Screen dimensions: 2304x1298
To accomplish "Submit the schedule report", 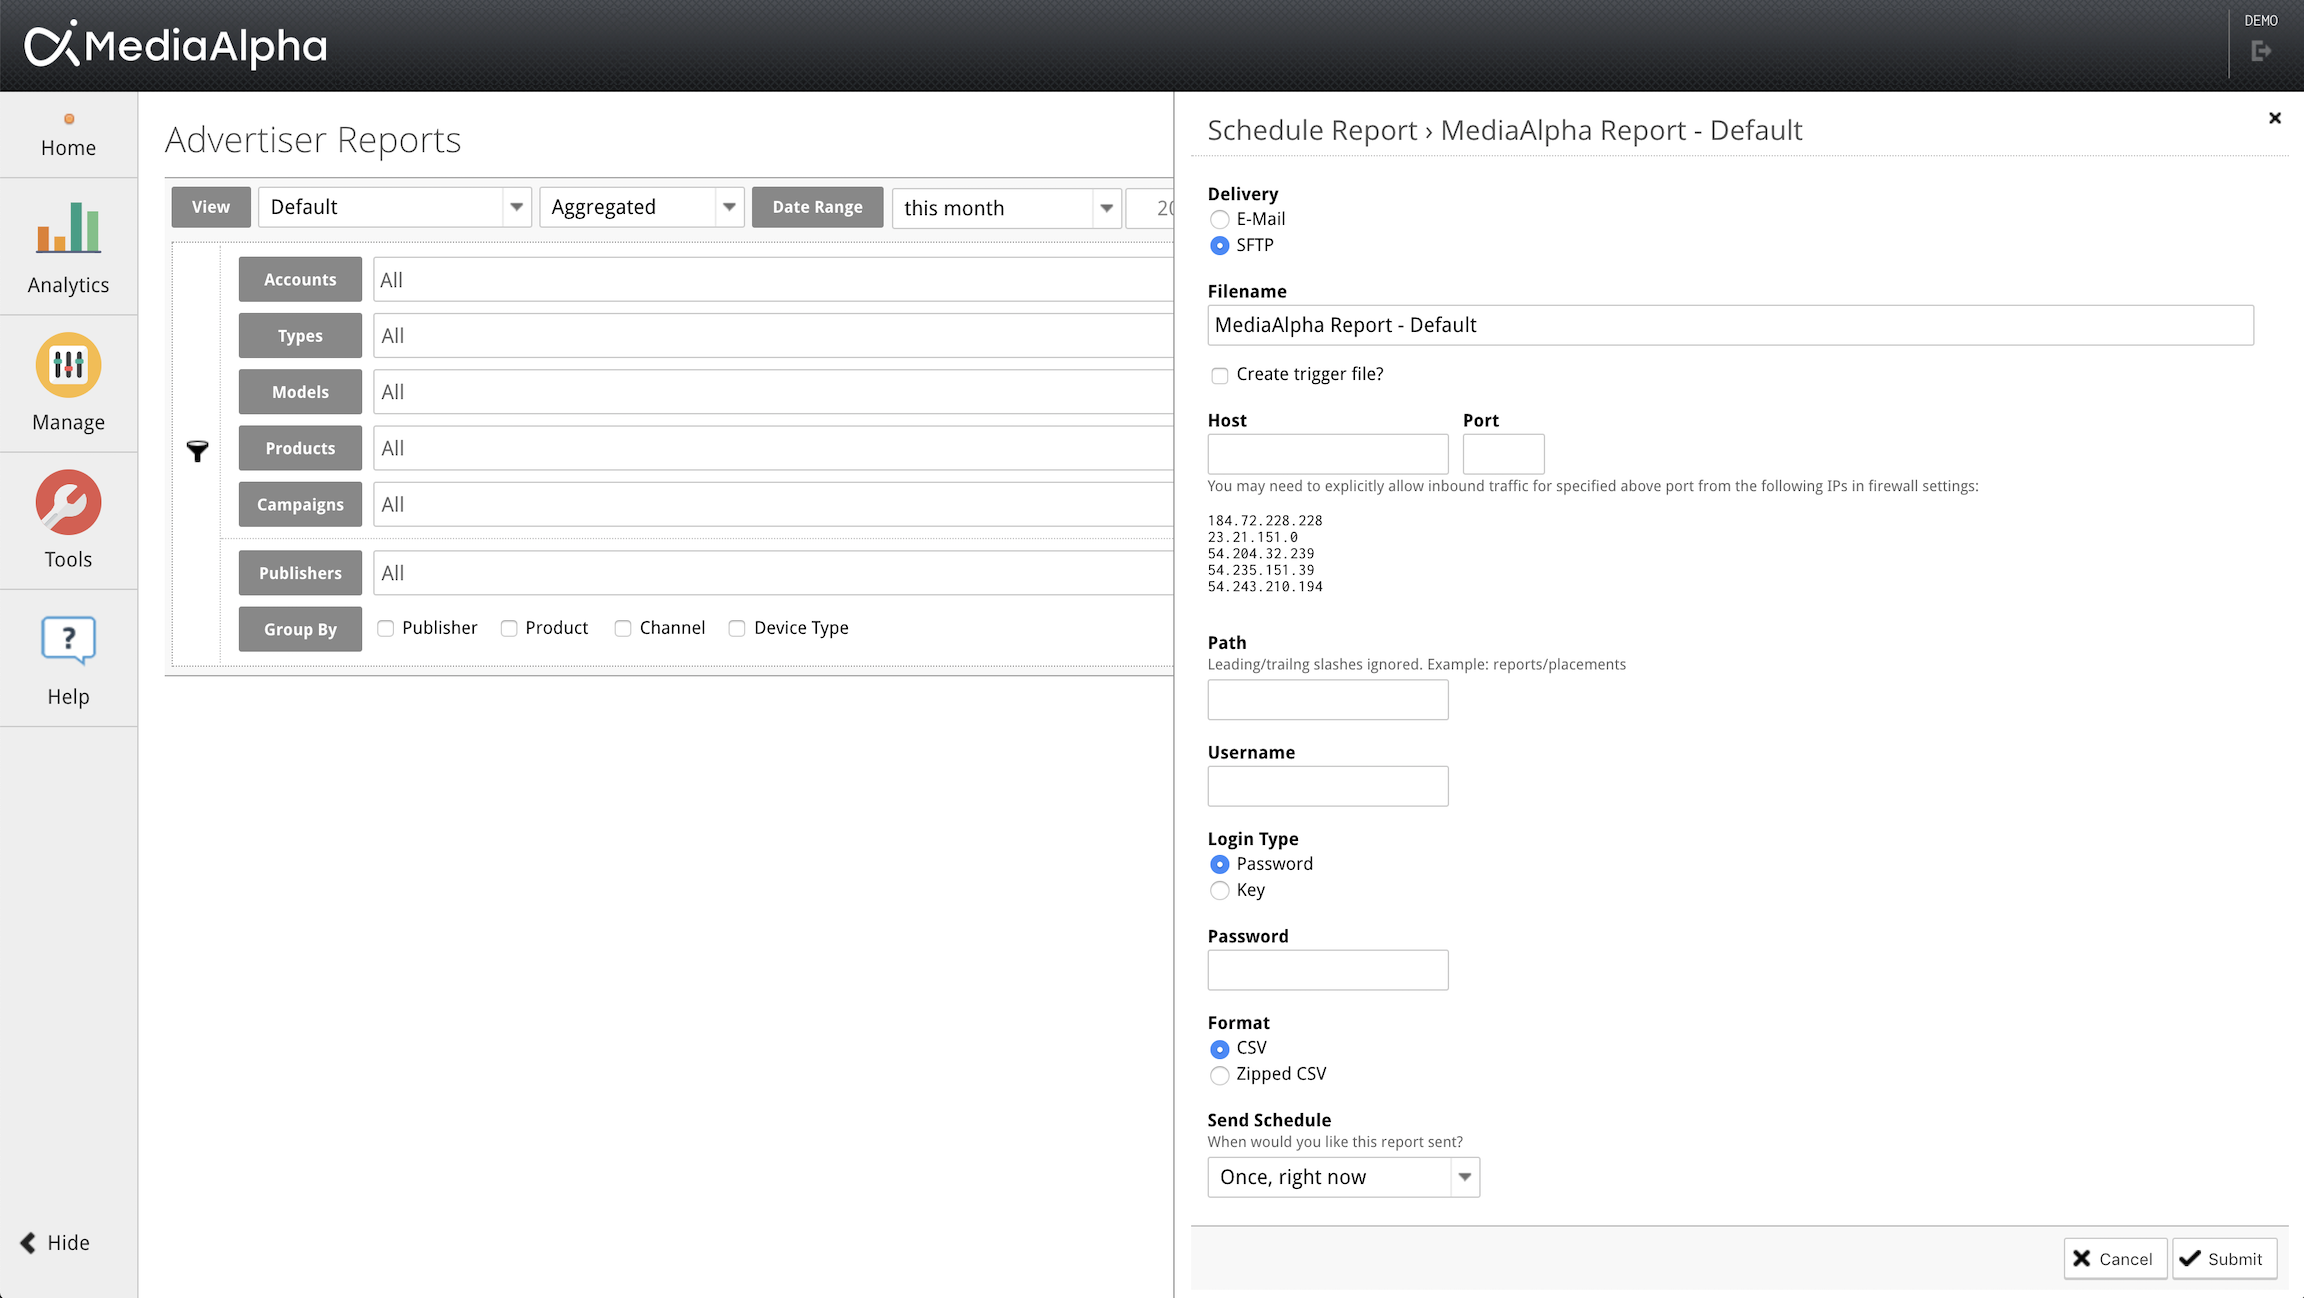I will point(2224,1259).
